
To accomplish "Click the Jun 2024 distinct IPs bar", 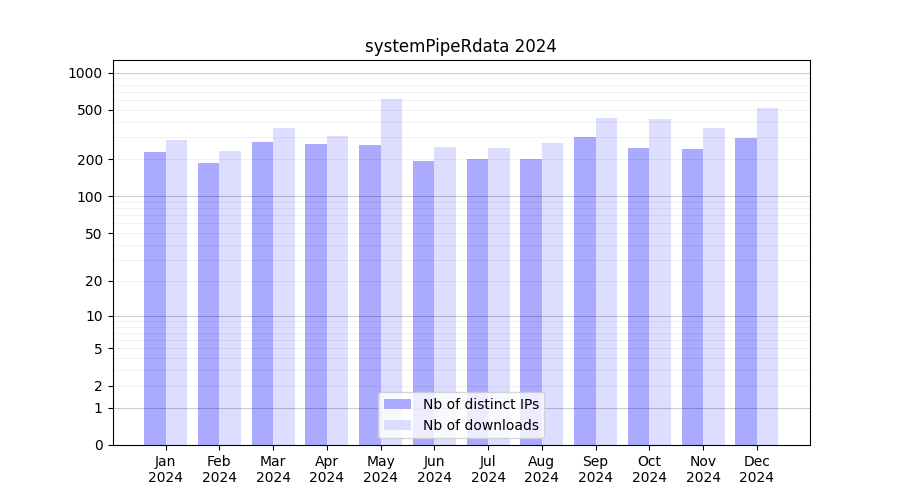I will pyautogui.click(x=423, y=303).
